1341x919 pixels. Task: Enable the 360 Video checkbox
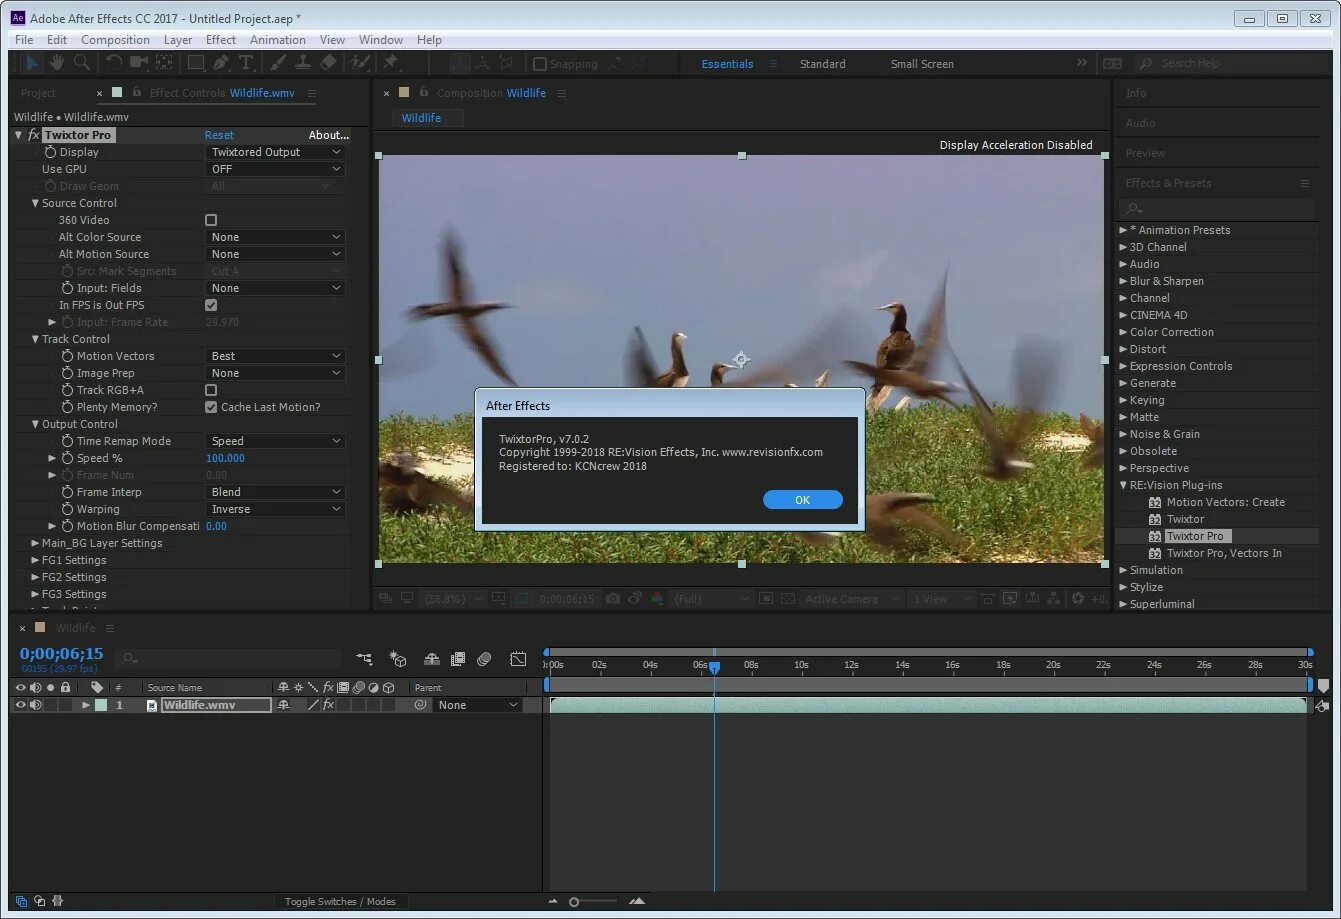point(211,220)
